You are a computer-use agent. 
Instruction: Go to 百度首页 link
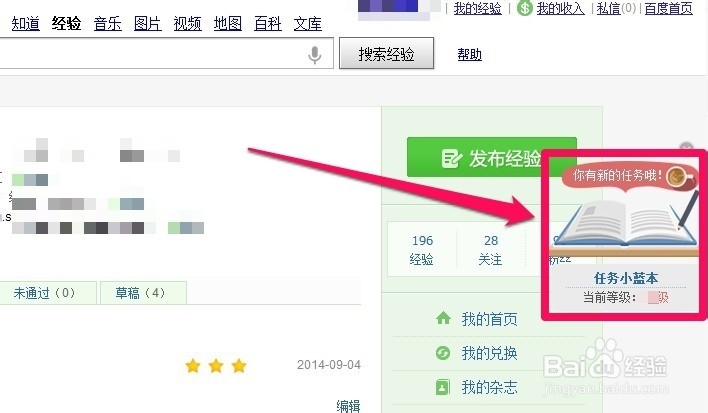(x=668, y=8)
